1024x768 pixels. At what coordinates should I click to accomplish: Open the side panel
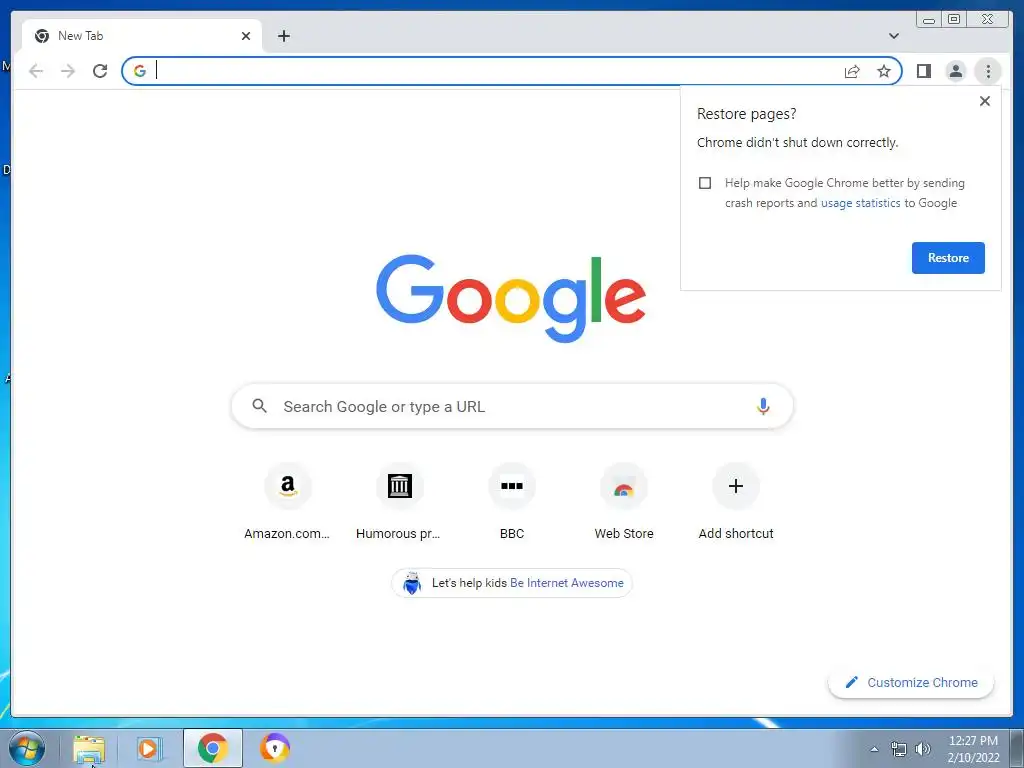coord(923,71)
